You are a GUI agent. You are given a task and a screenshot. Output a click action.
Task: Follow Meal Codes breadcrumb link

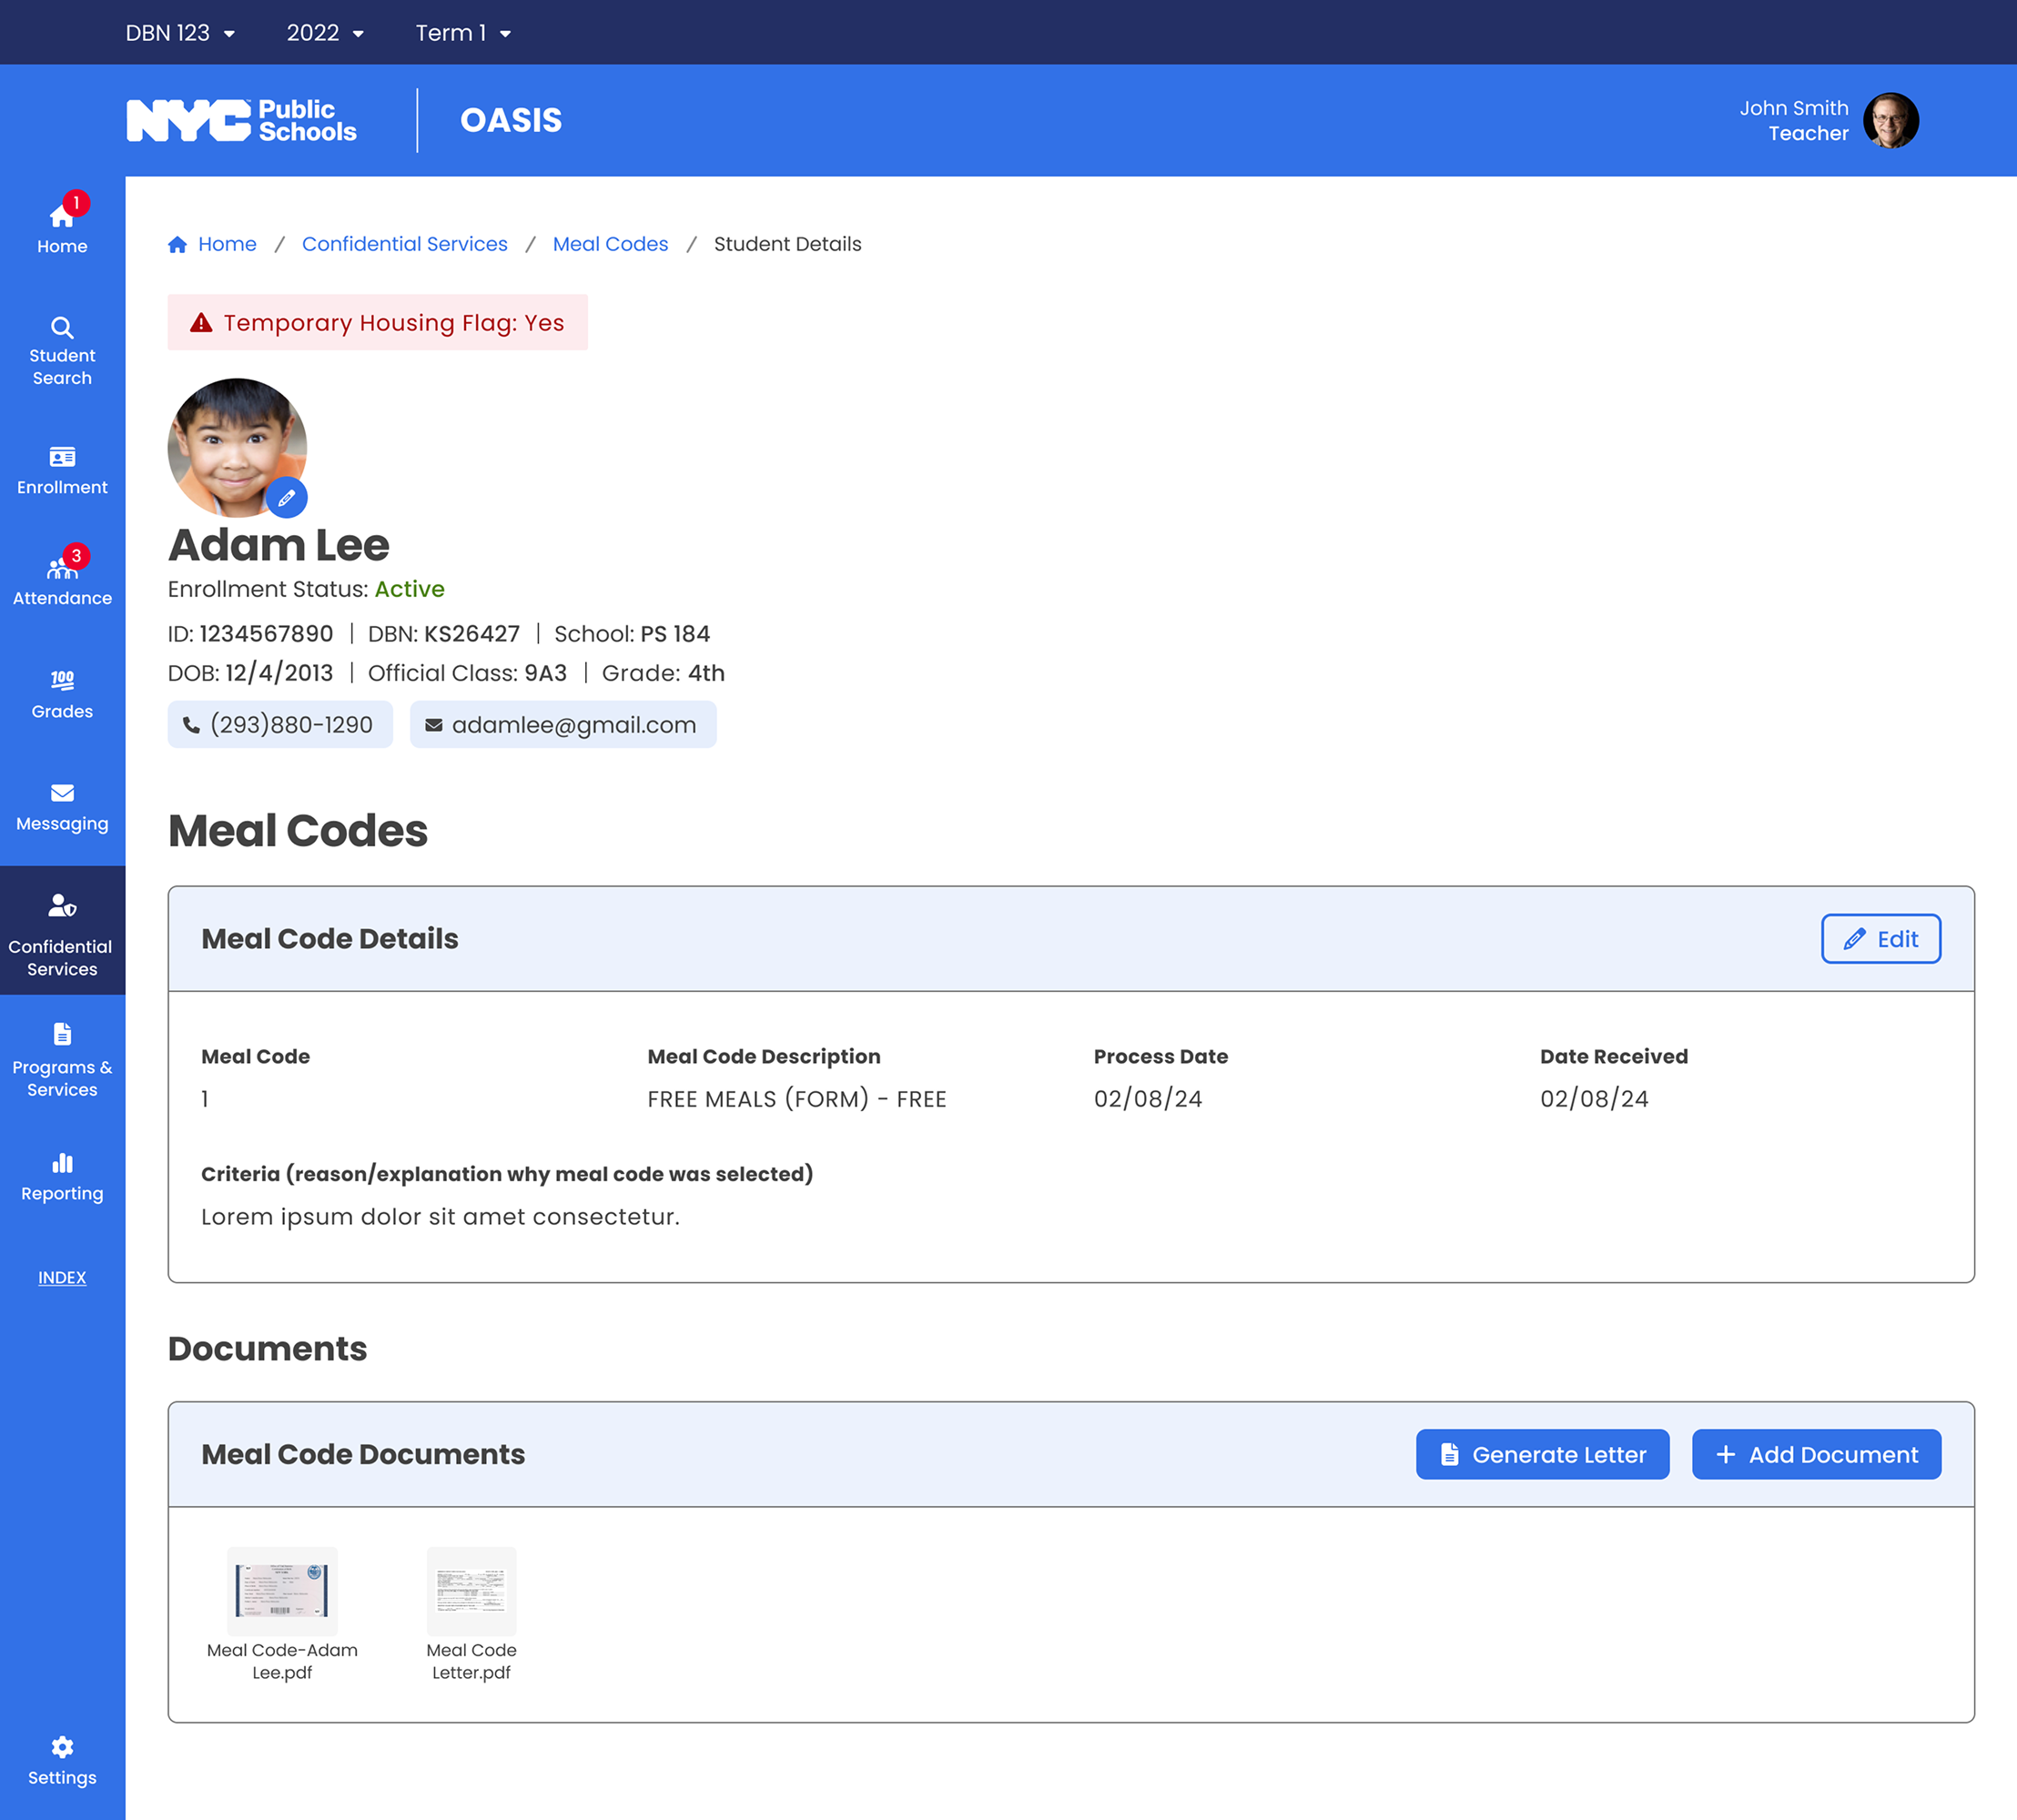(610, 244)
